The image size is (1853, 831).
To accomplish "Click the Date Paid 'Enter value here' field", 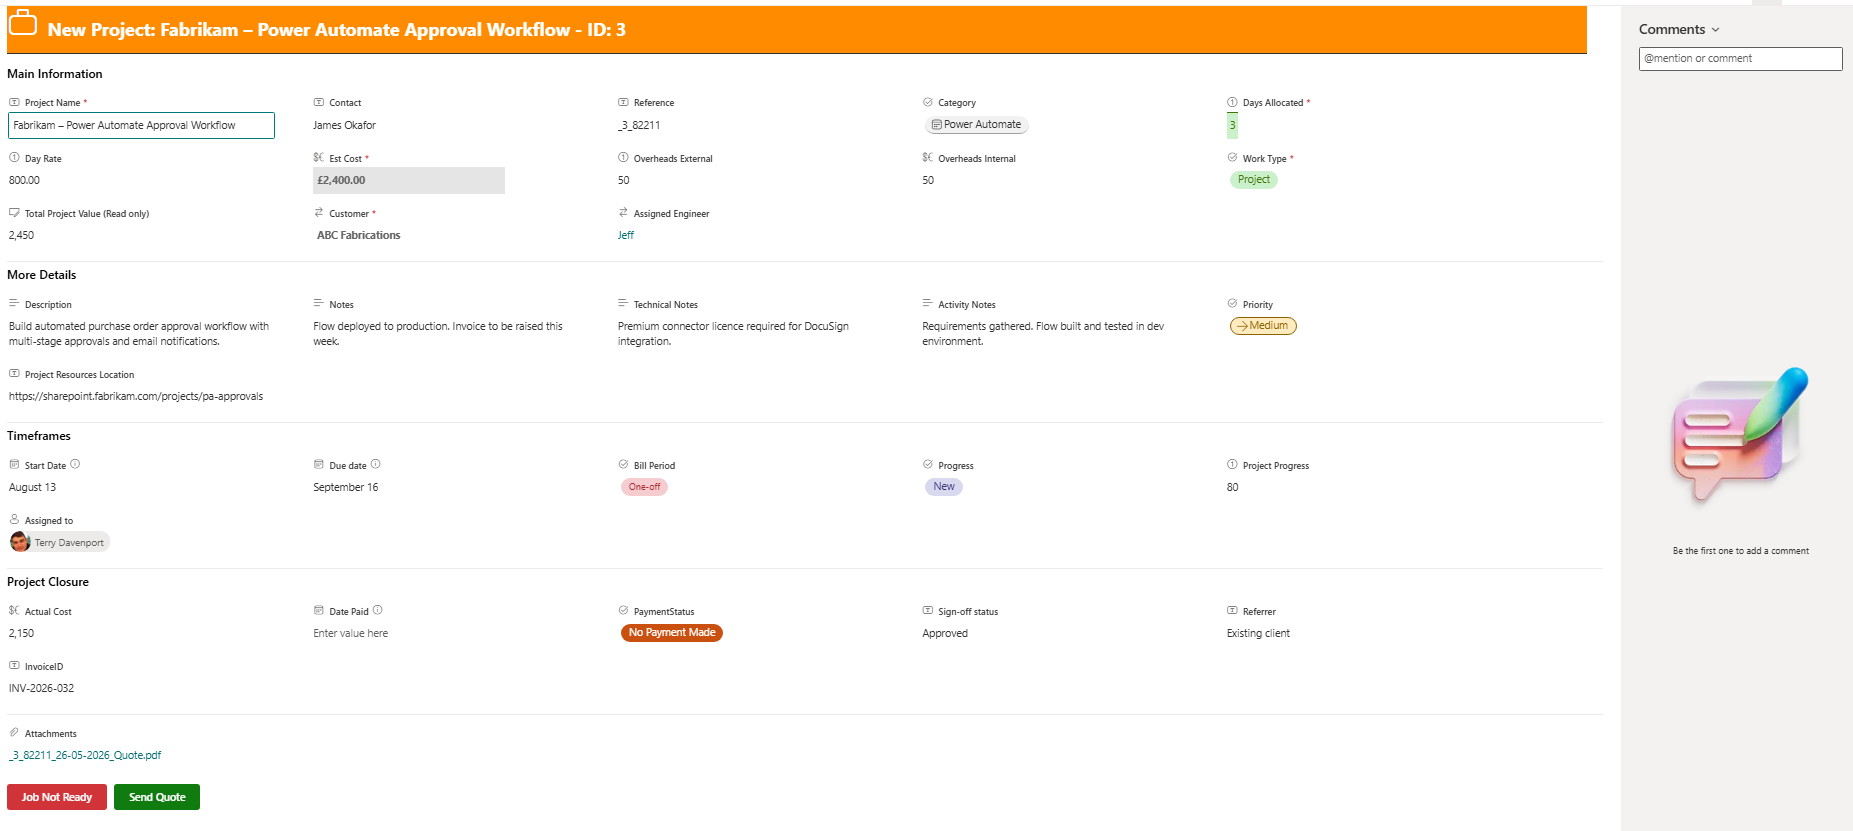I will pos(351,633).
